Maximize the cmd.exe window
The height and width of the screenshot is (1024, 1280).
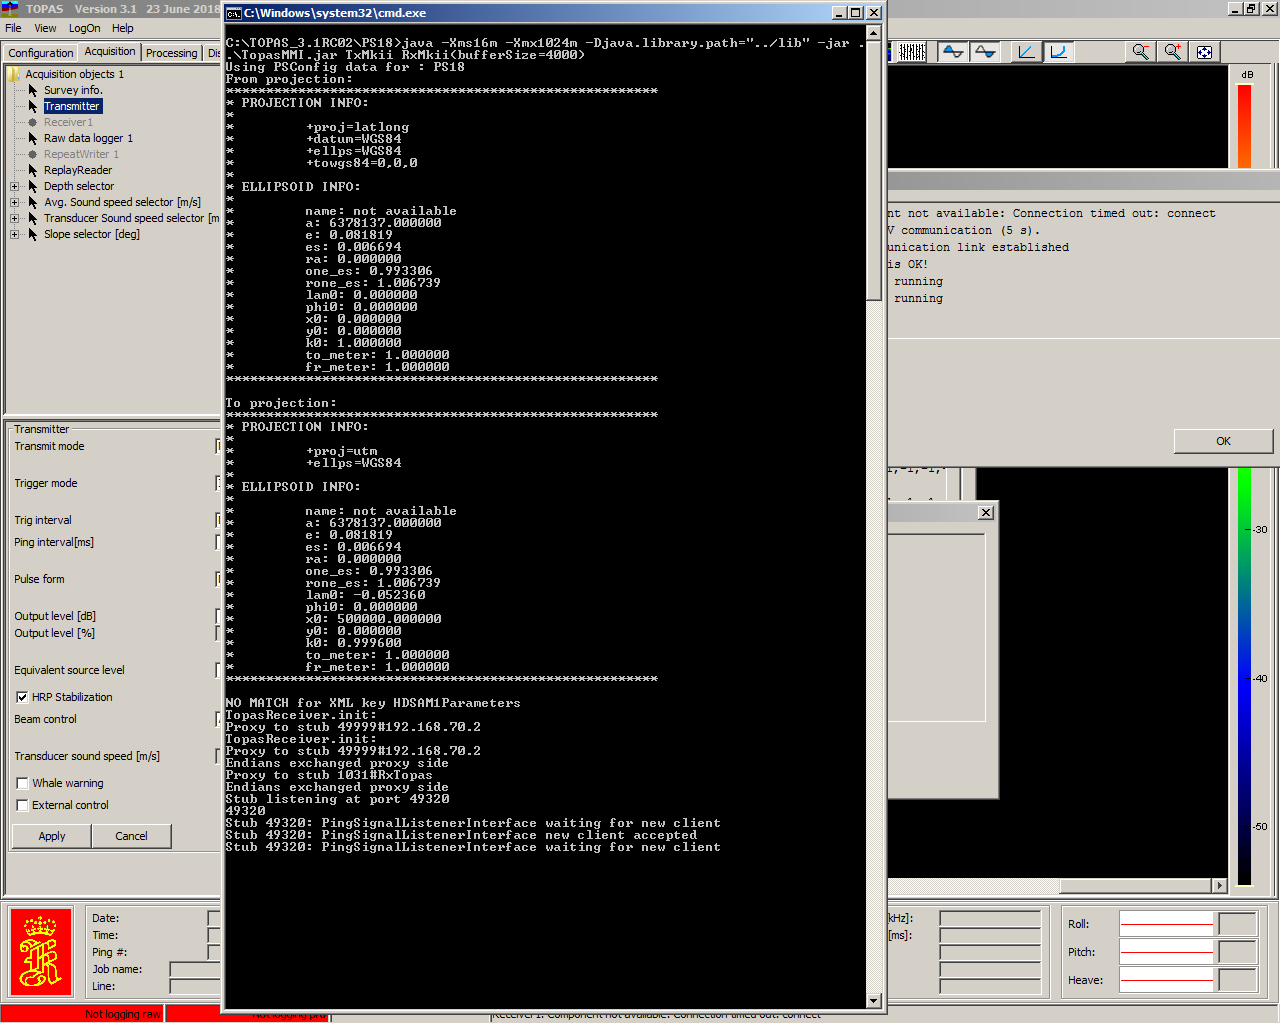[856, 13]
